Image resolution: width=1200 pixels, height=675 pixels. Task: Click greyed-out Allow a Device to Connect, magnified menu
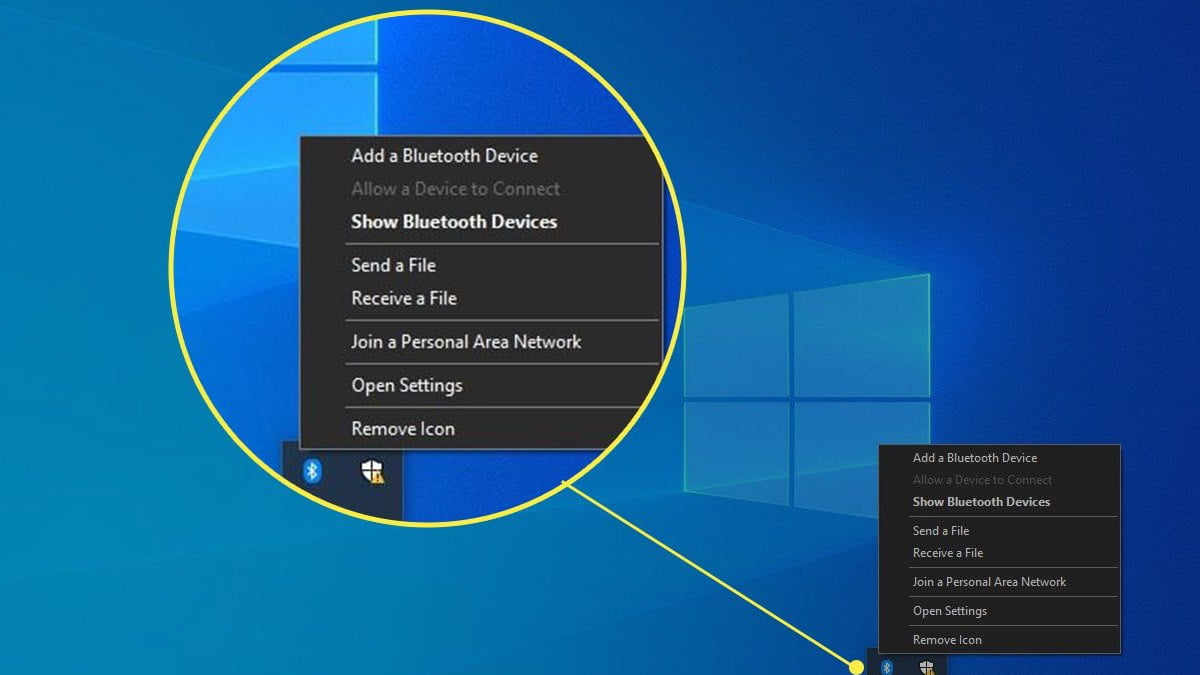(455, 189)
